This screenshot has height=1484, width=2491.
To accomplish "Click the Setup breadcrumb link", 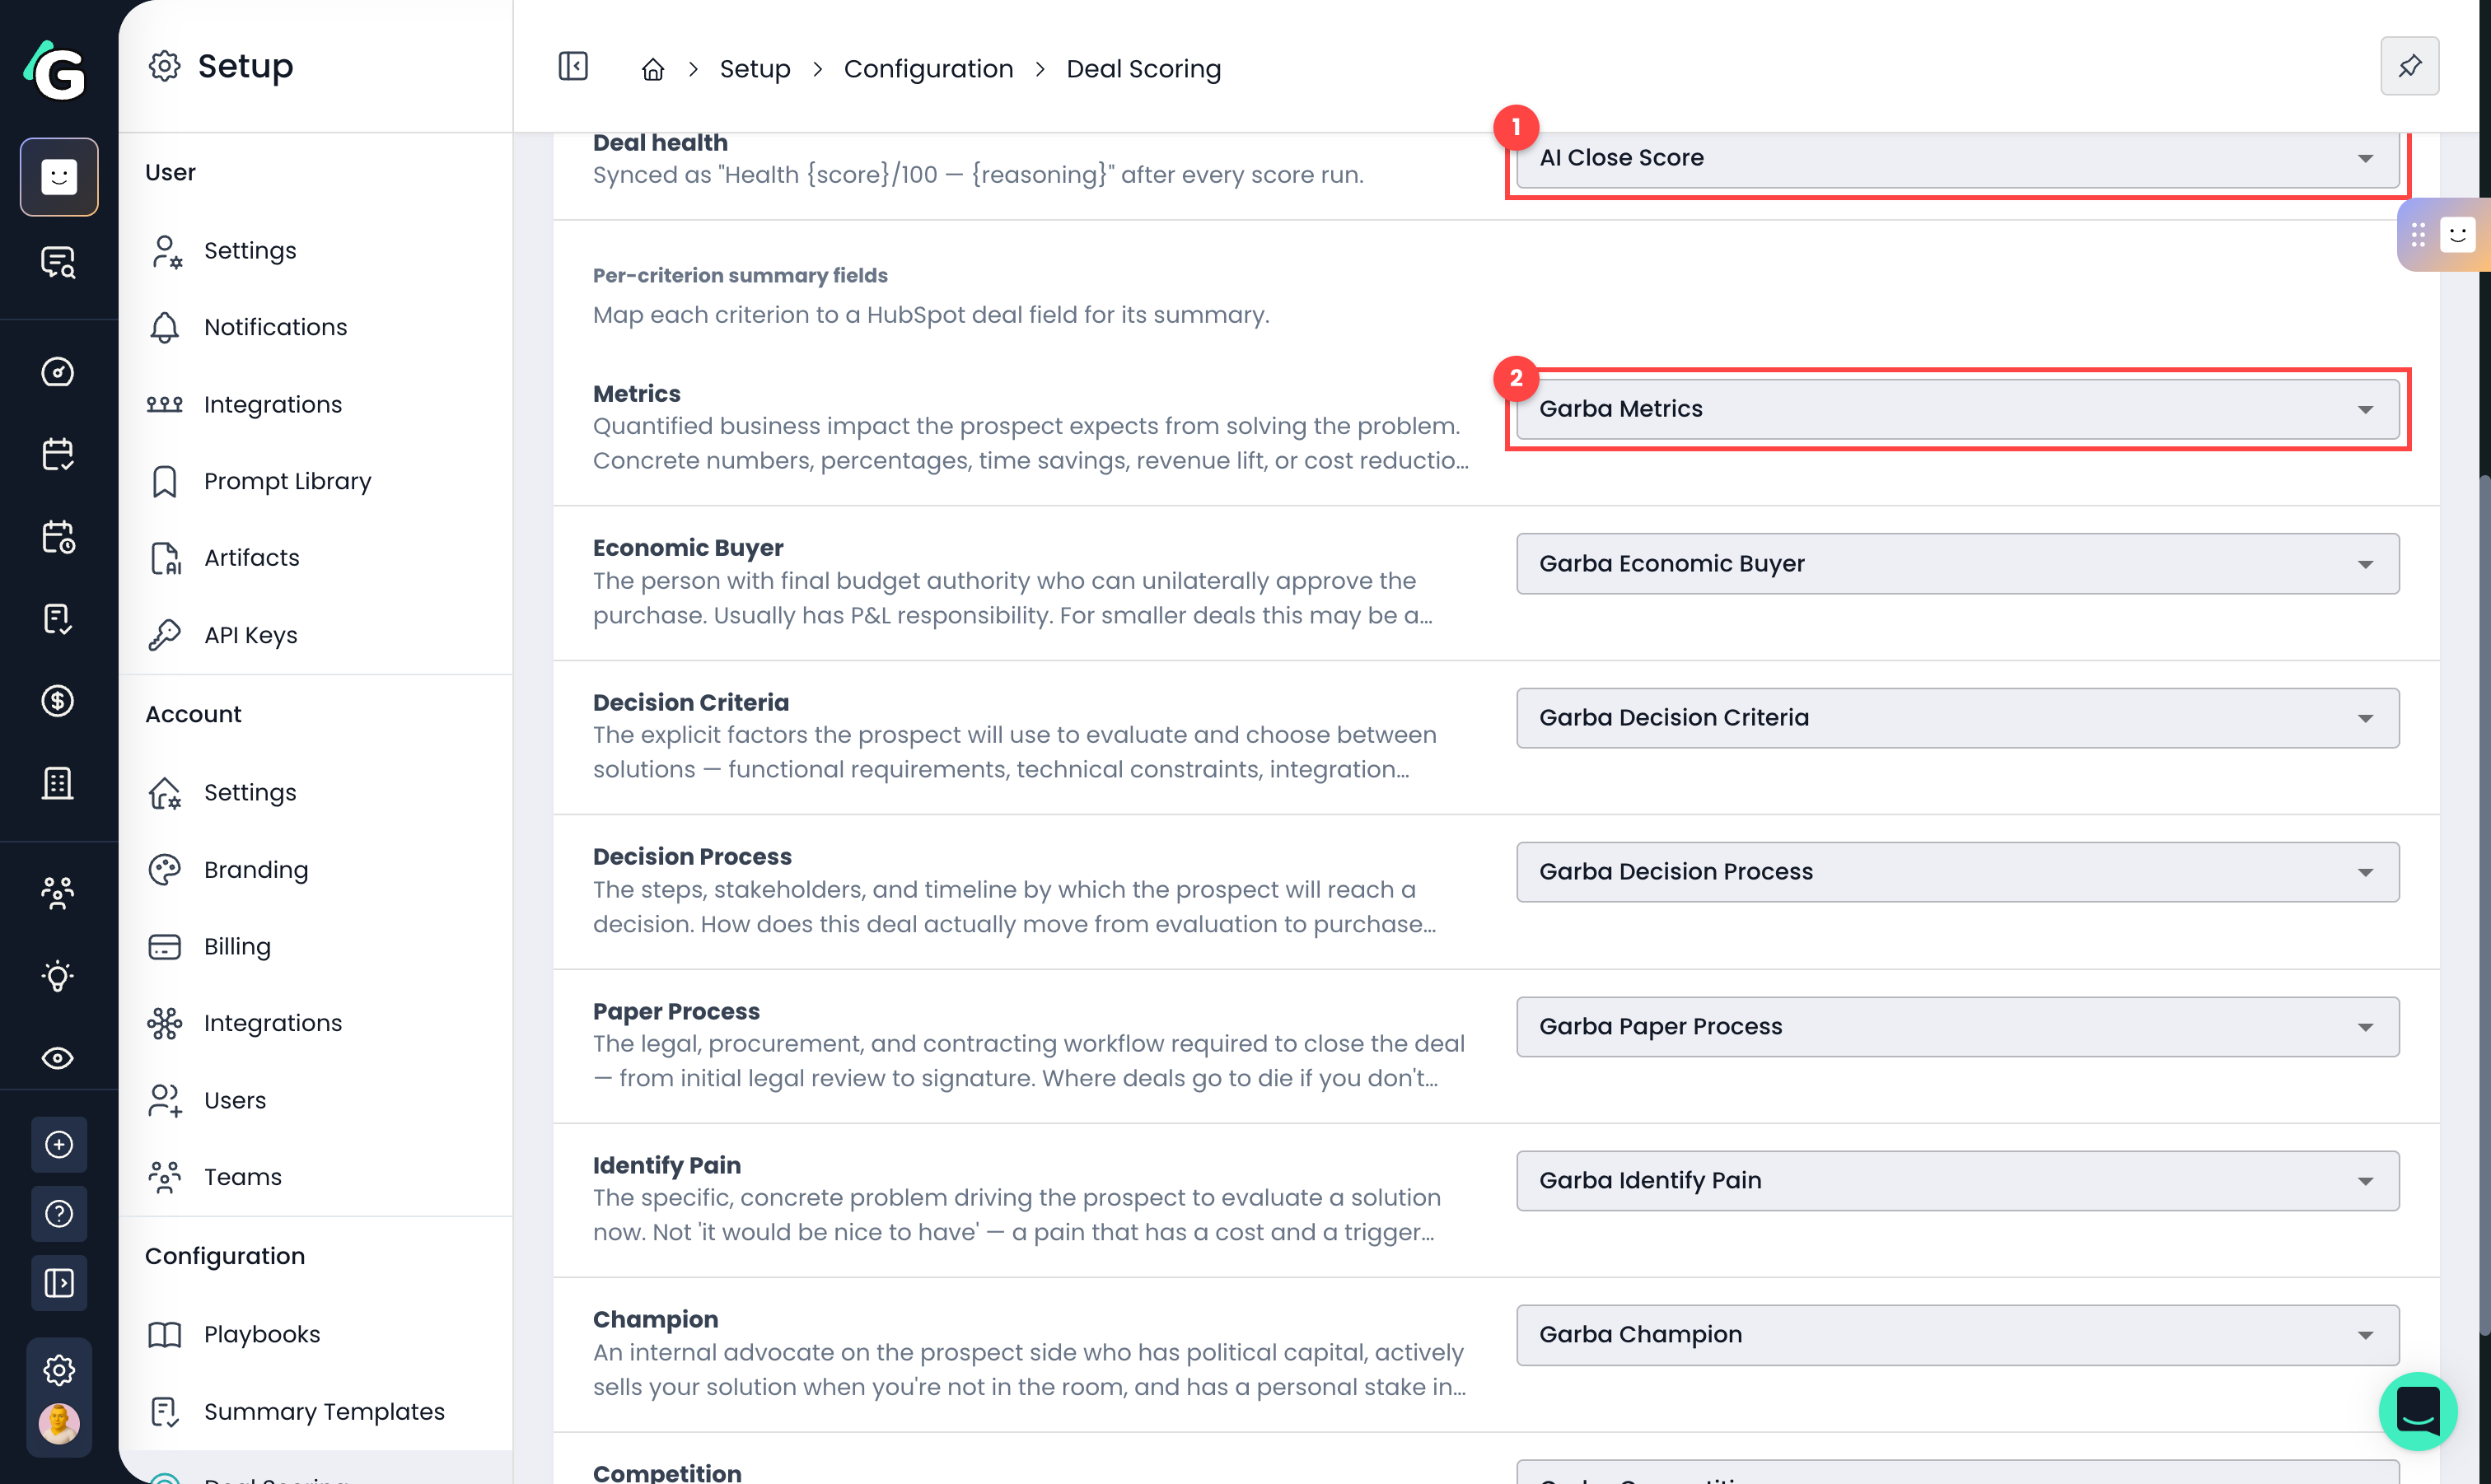I will click(755, 69).
